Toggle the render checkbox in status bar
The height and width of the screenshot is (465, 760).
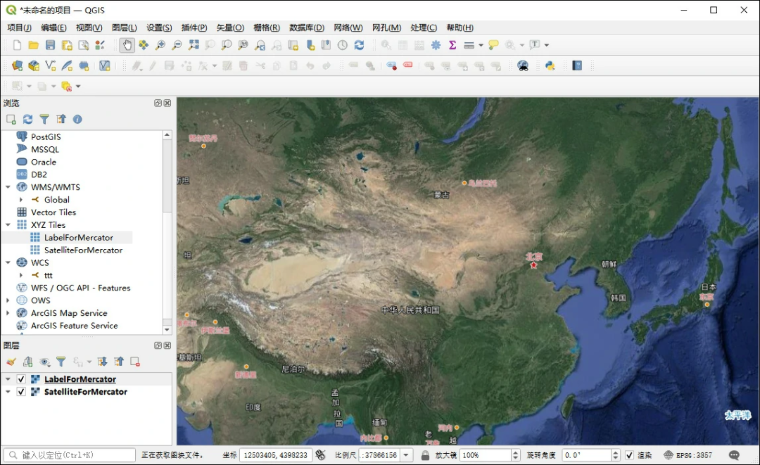pyautogui.click(x=629, y=455)
